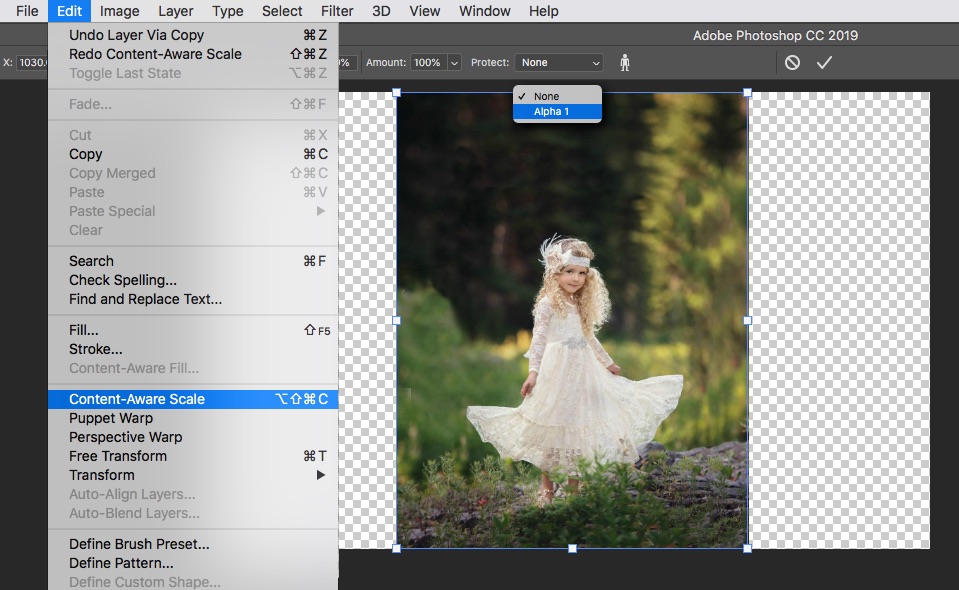The width and height of the screenshot is (959, 590).
Task: Click the bottom-center transform handle
Action: click(x=572, y=548)
